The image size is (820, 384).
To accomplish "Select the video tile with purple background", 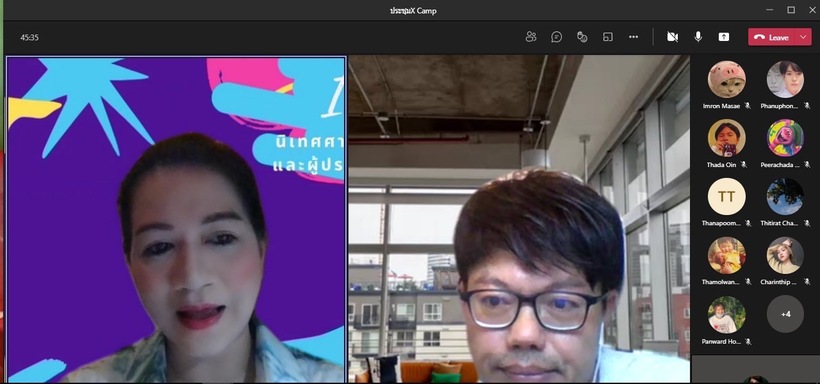I will coord(176,219).
